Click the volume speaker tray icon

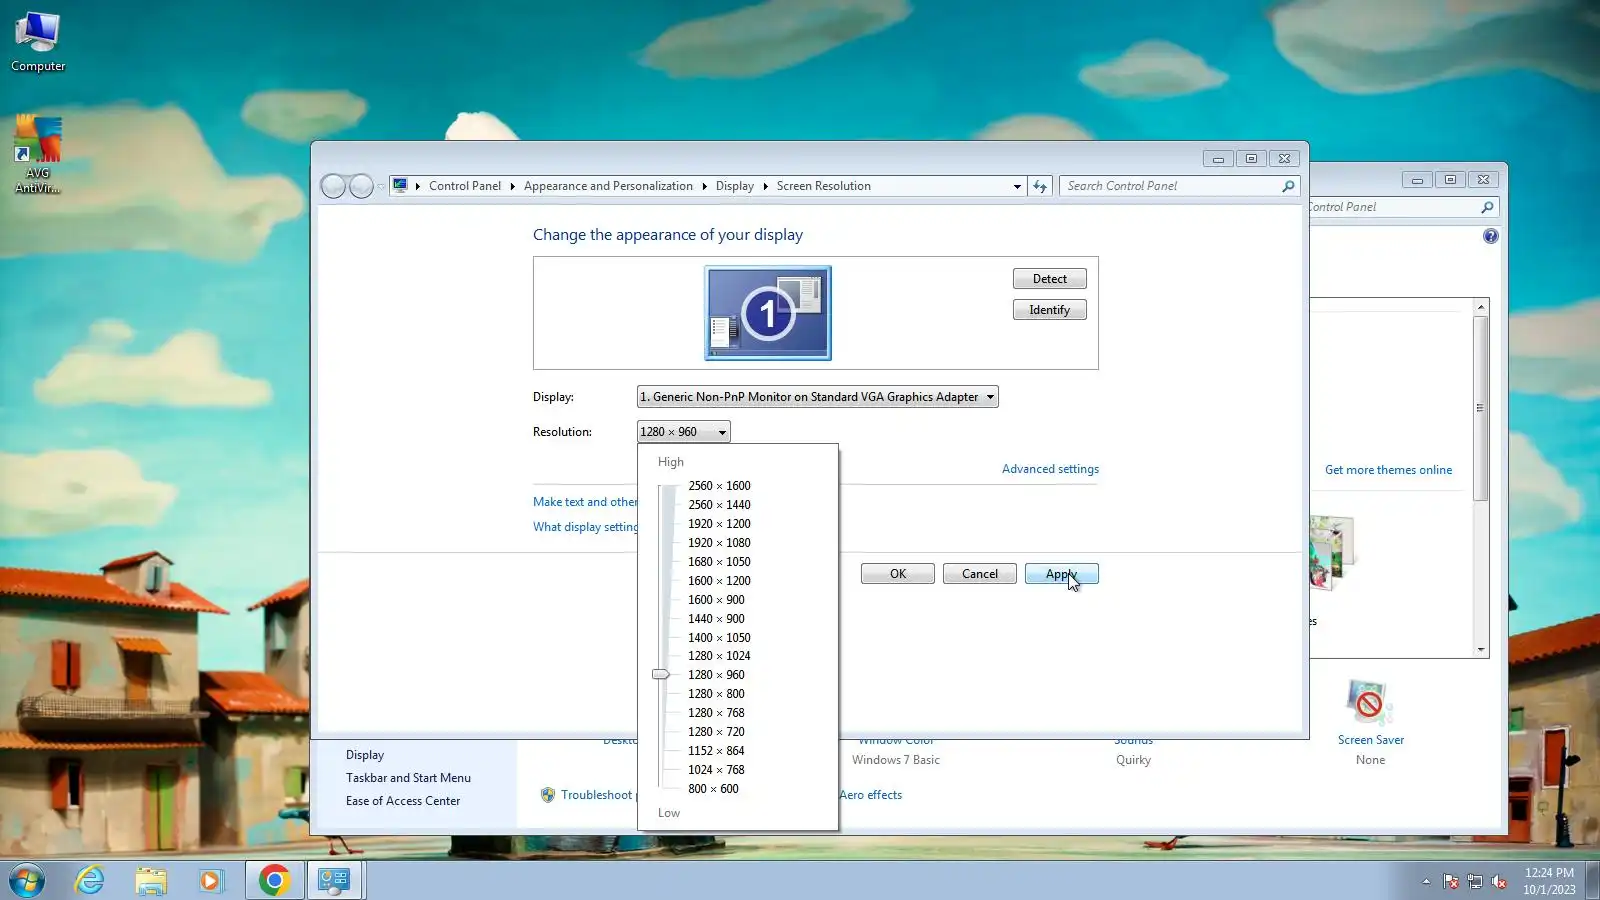click(1499, 881)
